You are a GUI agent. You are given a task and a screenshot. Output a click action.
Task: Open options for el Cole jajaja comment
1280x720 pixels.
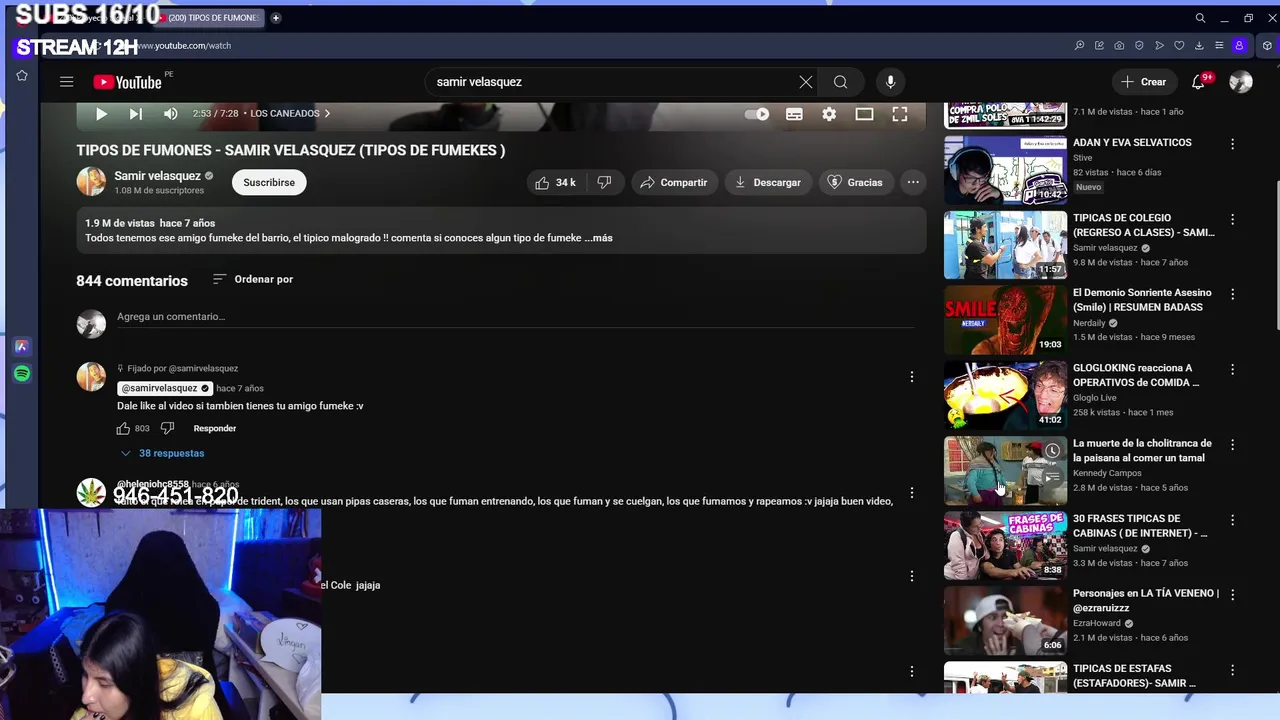pyautogui.click(x=911, y=576)
